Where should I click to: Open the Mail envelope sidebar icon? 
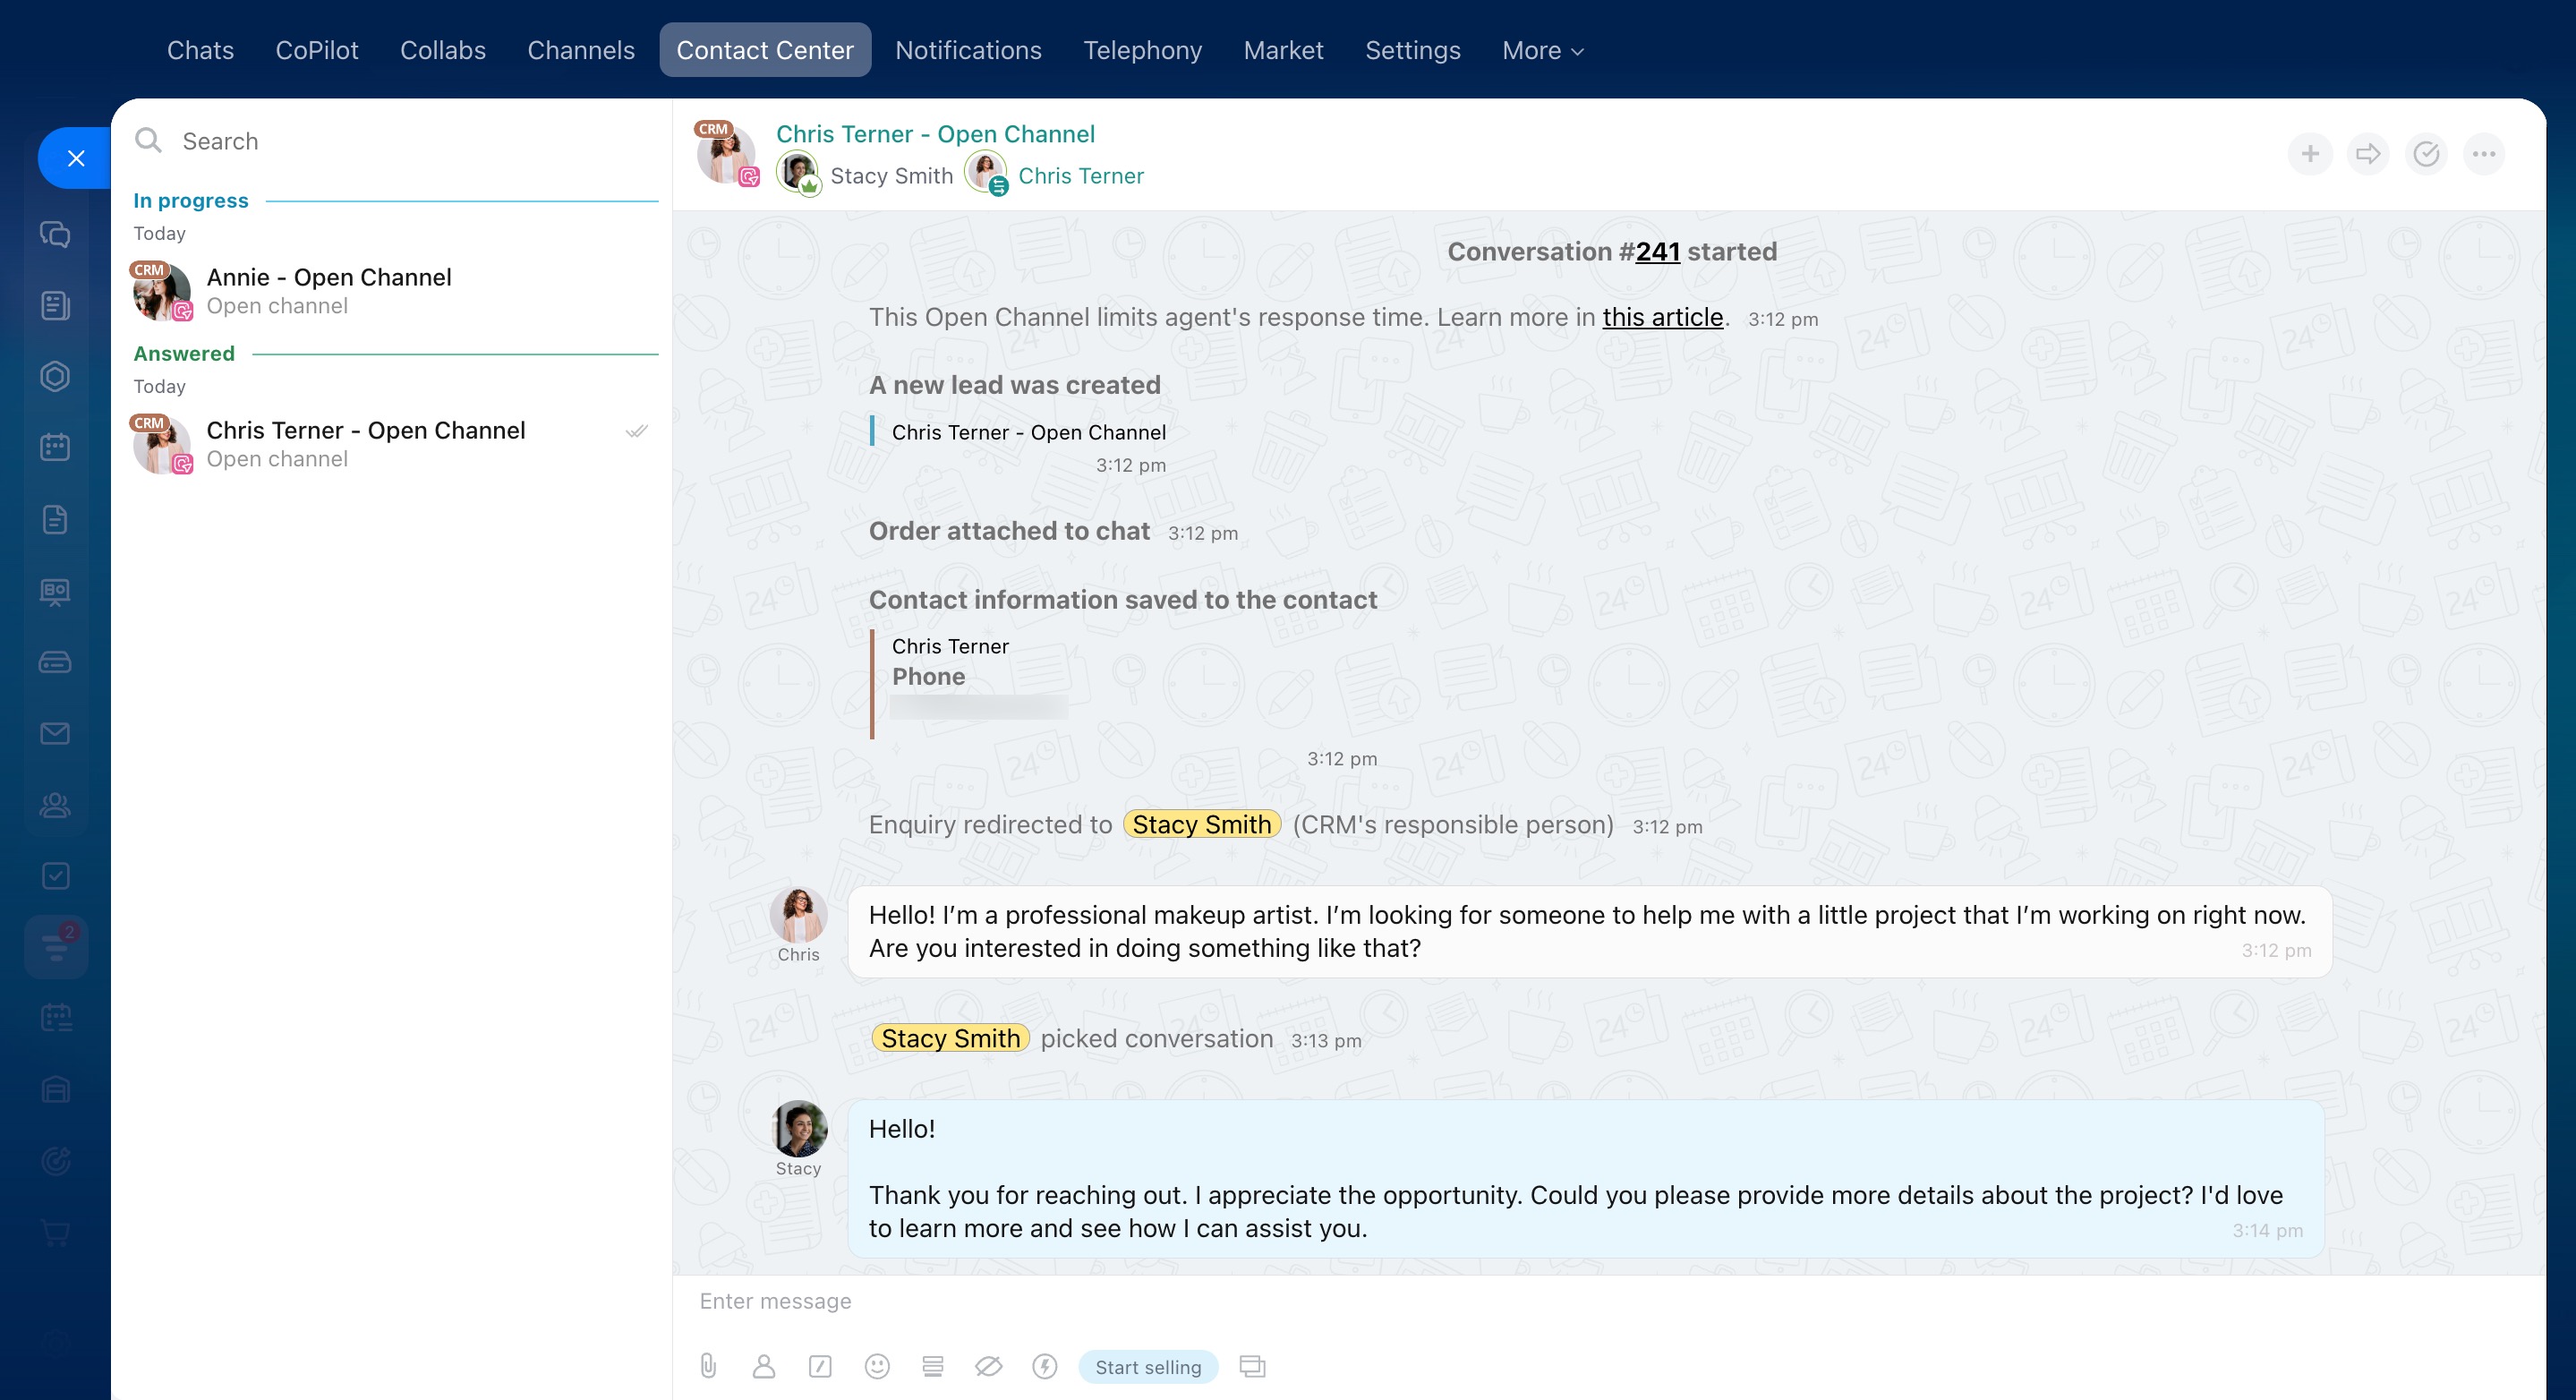pos(55,734)
